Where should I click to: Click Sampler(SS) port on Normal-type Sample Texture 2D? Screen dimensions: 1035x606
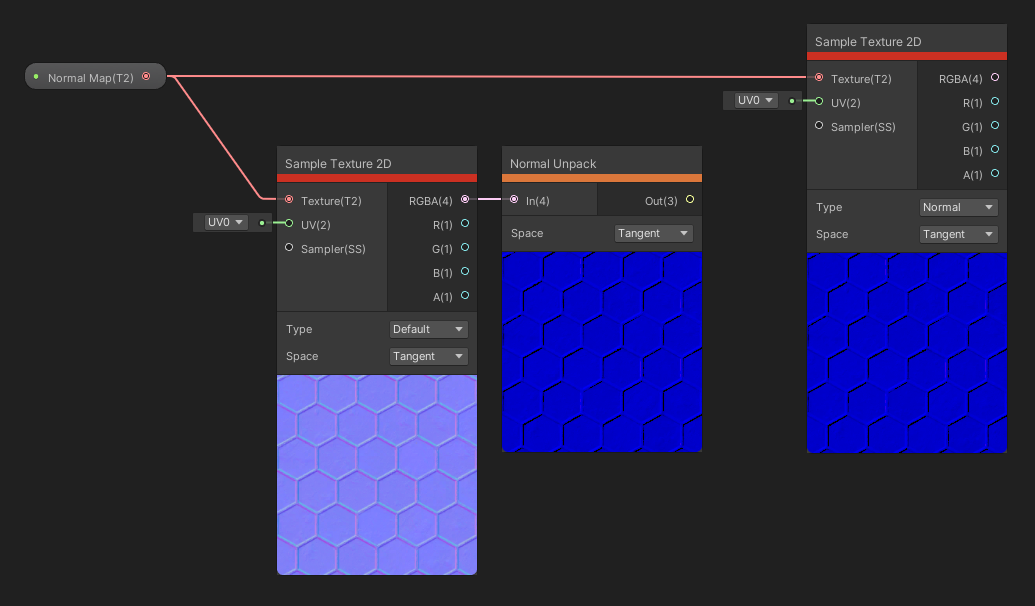tap(819, 126)
